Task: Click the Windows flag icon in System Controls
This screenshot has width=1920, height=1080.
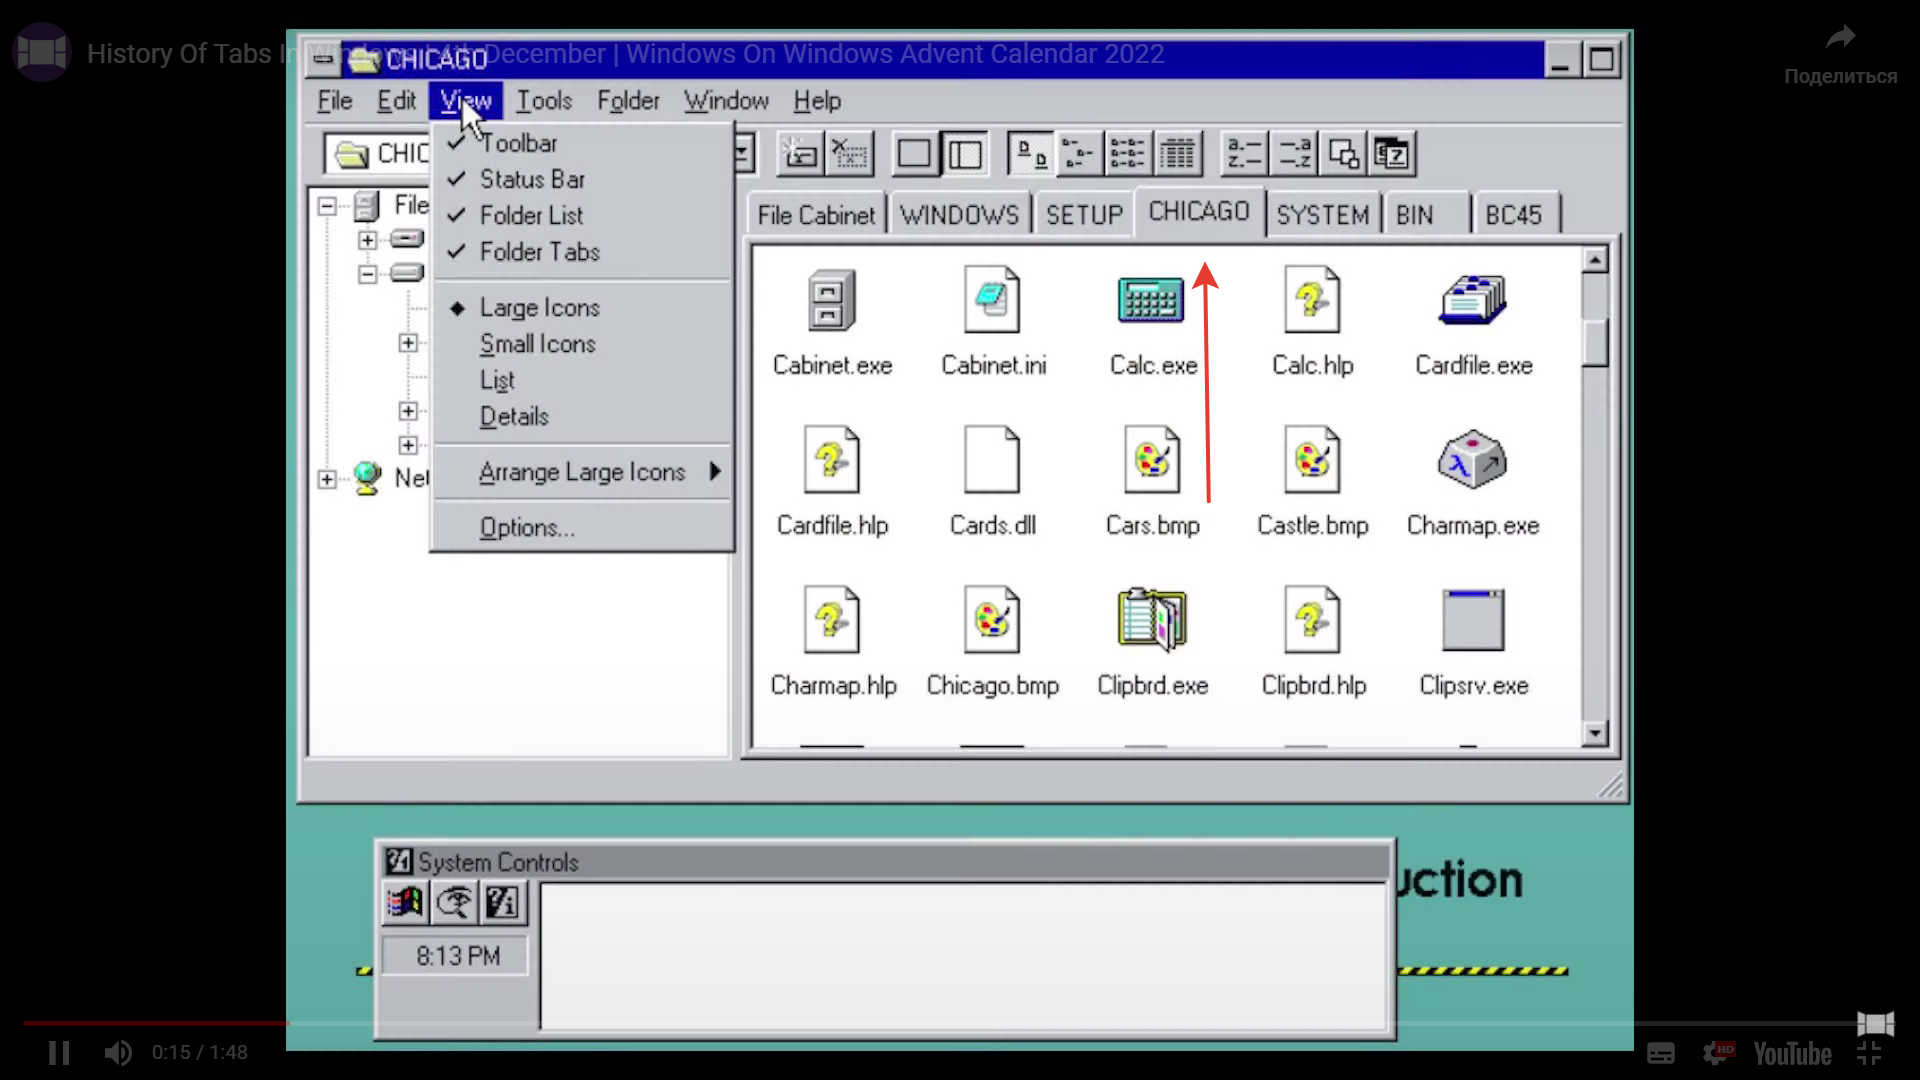Action: (405, 902)
